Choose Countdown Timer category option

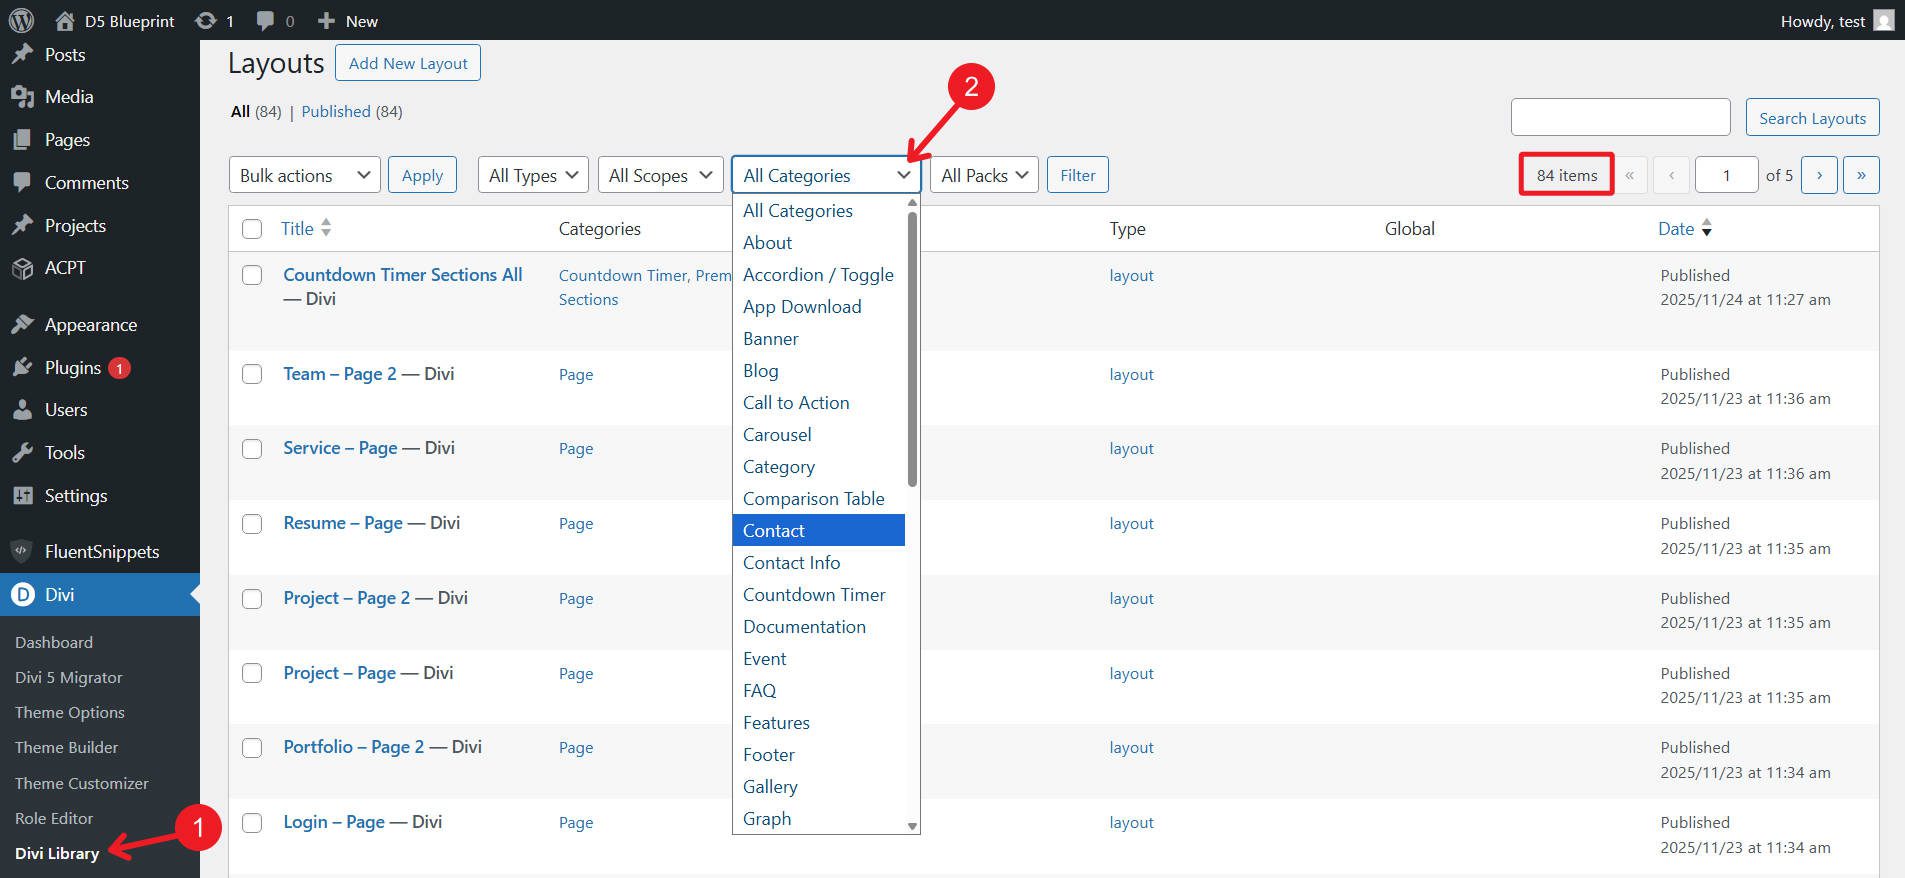click(818, 594)
